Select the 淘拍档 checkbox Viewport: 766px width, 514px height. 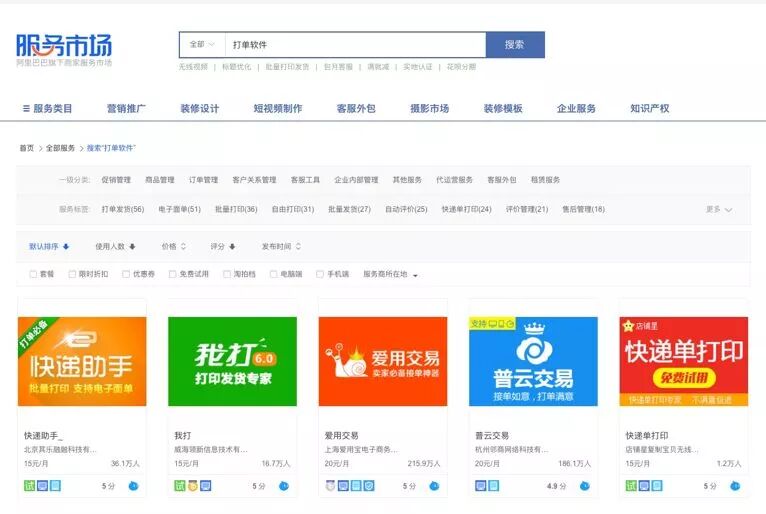pyautogui.click(x=227, y=274)
